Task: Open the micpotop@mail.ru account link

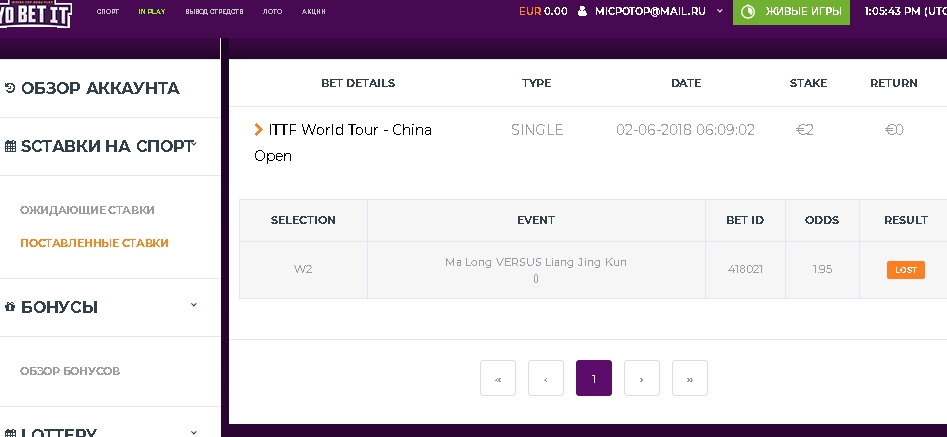Action: tap(650, 11)
